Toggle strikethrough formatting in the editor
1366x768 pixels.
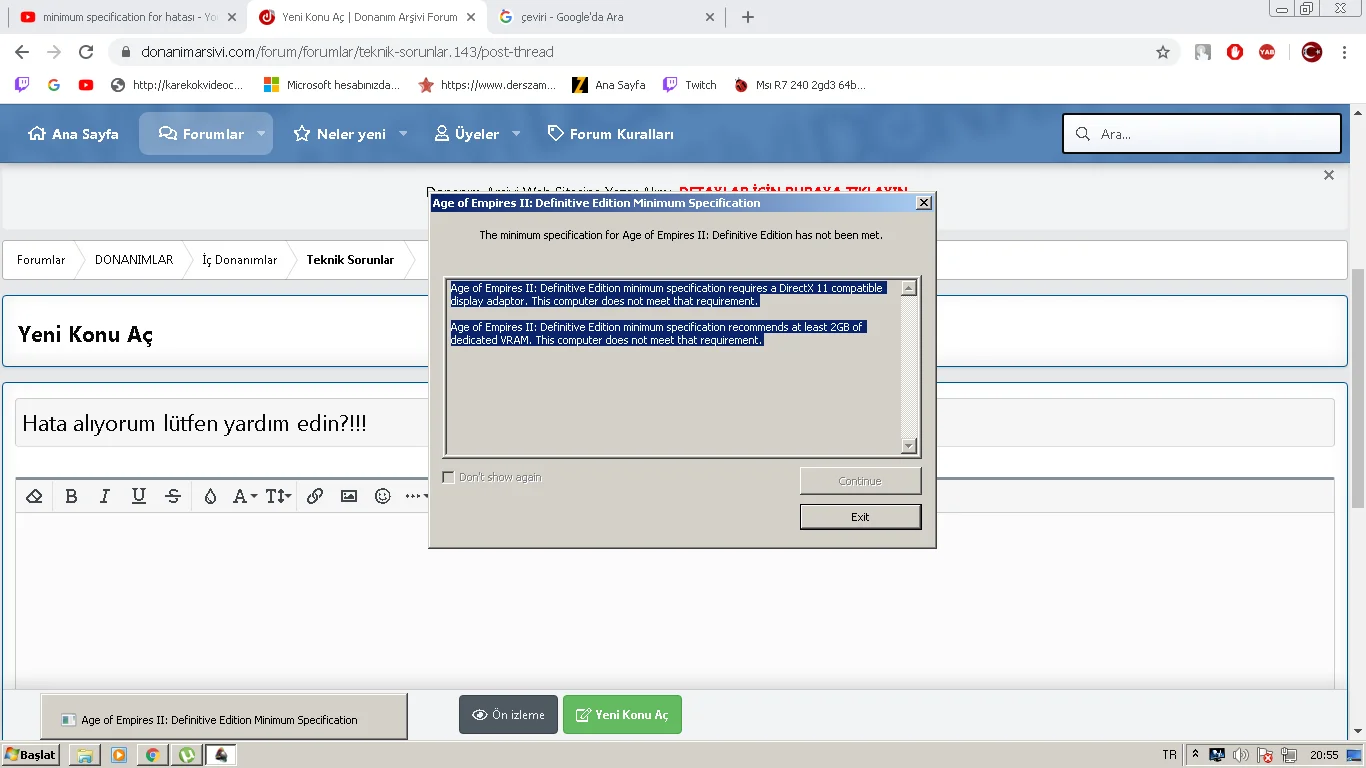pyautogui.click(x=173, y=496)
